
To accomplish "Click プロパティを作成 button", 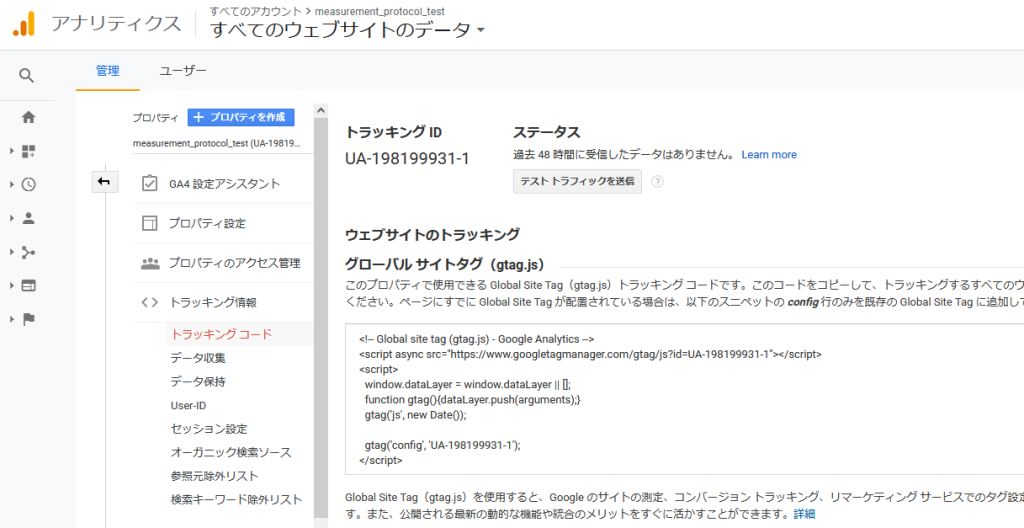I will [241, 117].
